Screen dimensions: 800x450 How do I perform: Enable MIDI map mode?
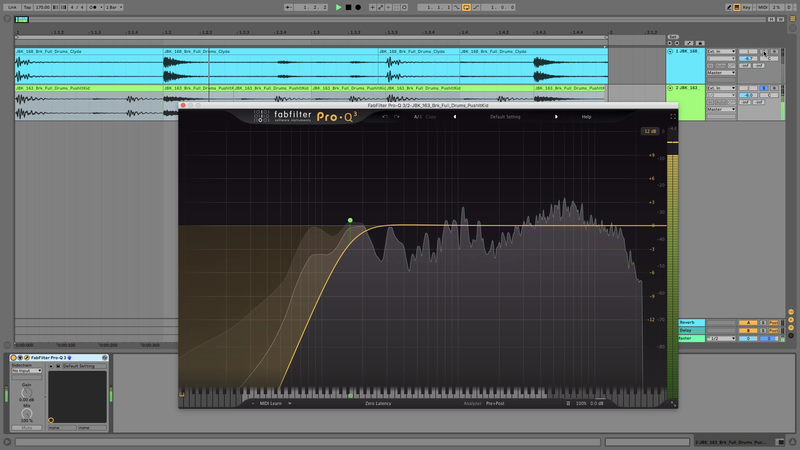tap(762, 7)
